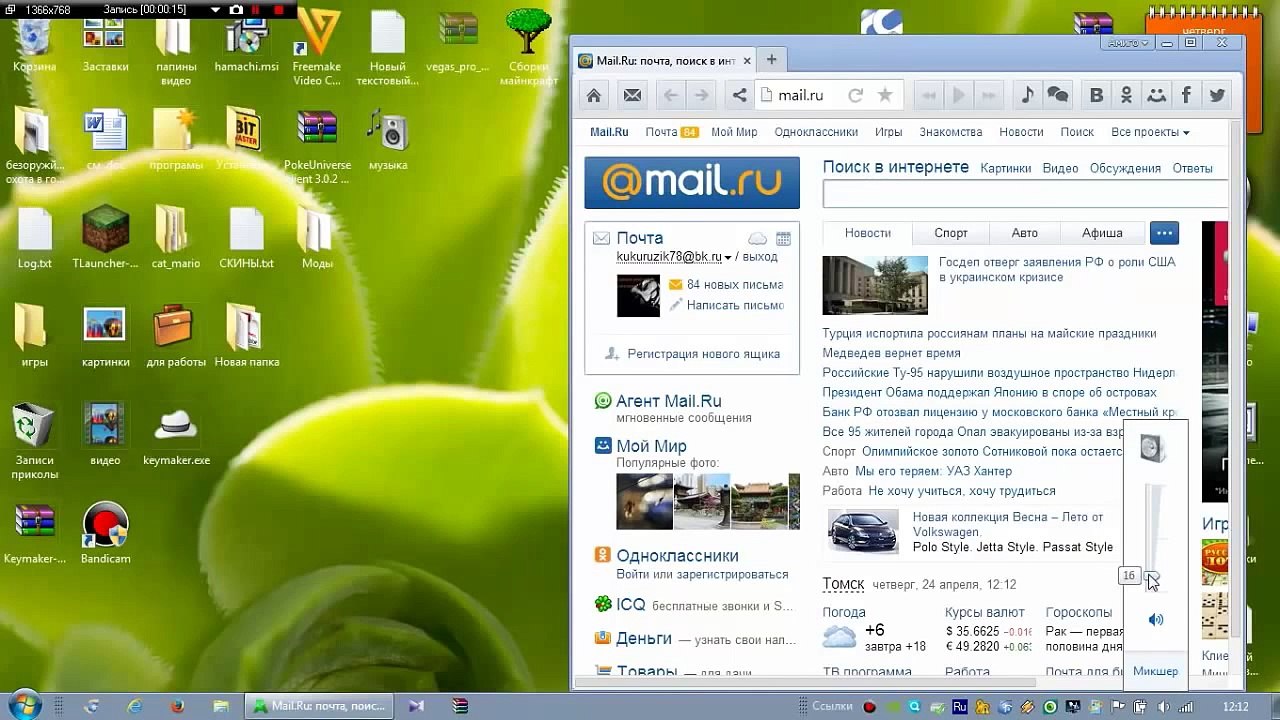Open the Moi Mir smiley toolbar icon
Viewport: 1280px width, 720px height.
click(1156, 95)
